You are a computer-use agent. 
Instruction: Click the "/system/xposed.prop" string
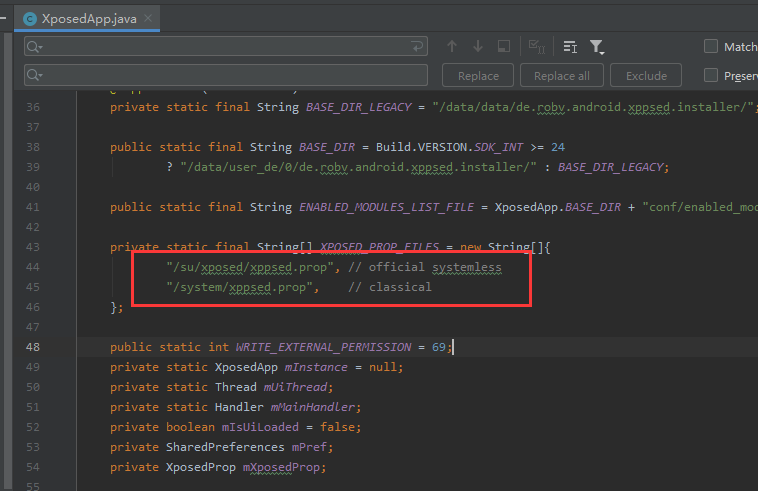[242, 287]
